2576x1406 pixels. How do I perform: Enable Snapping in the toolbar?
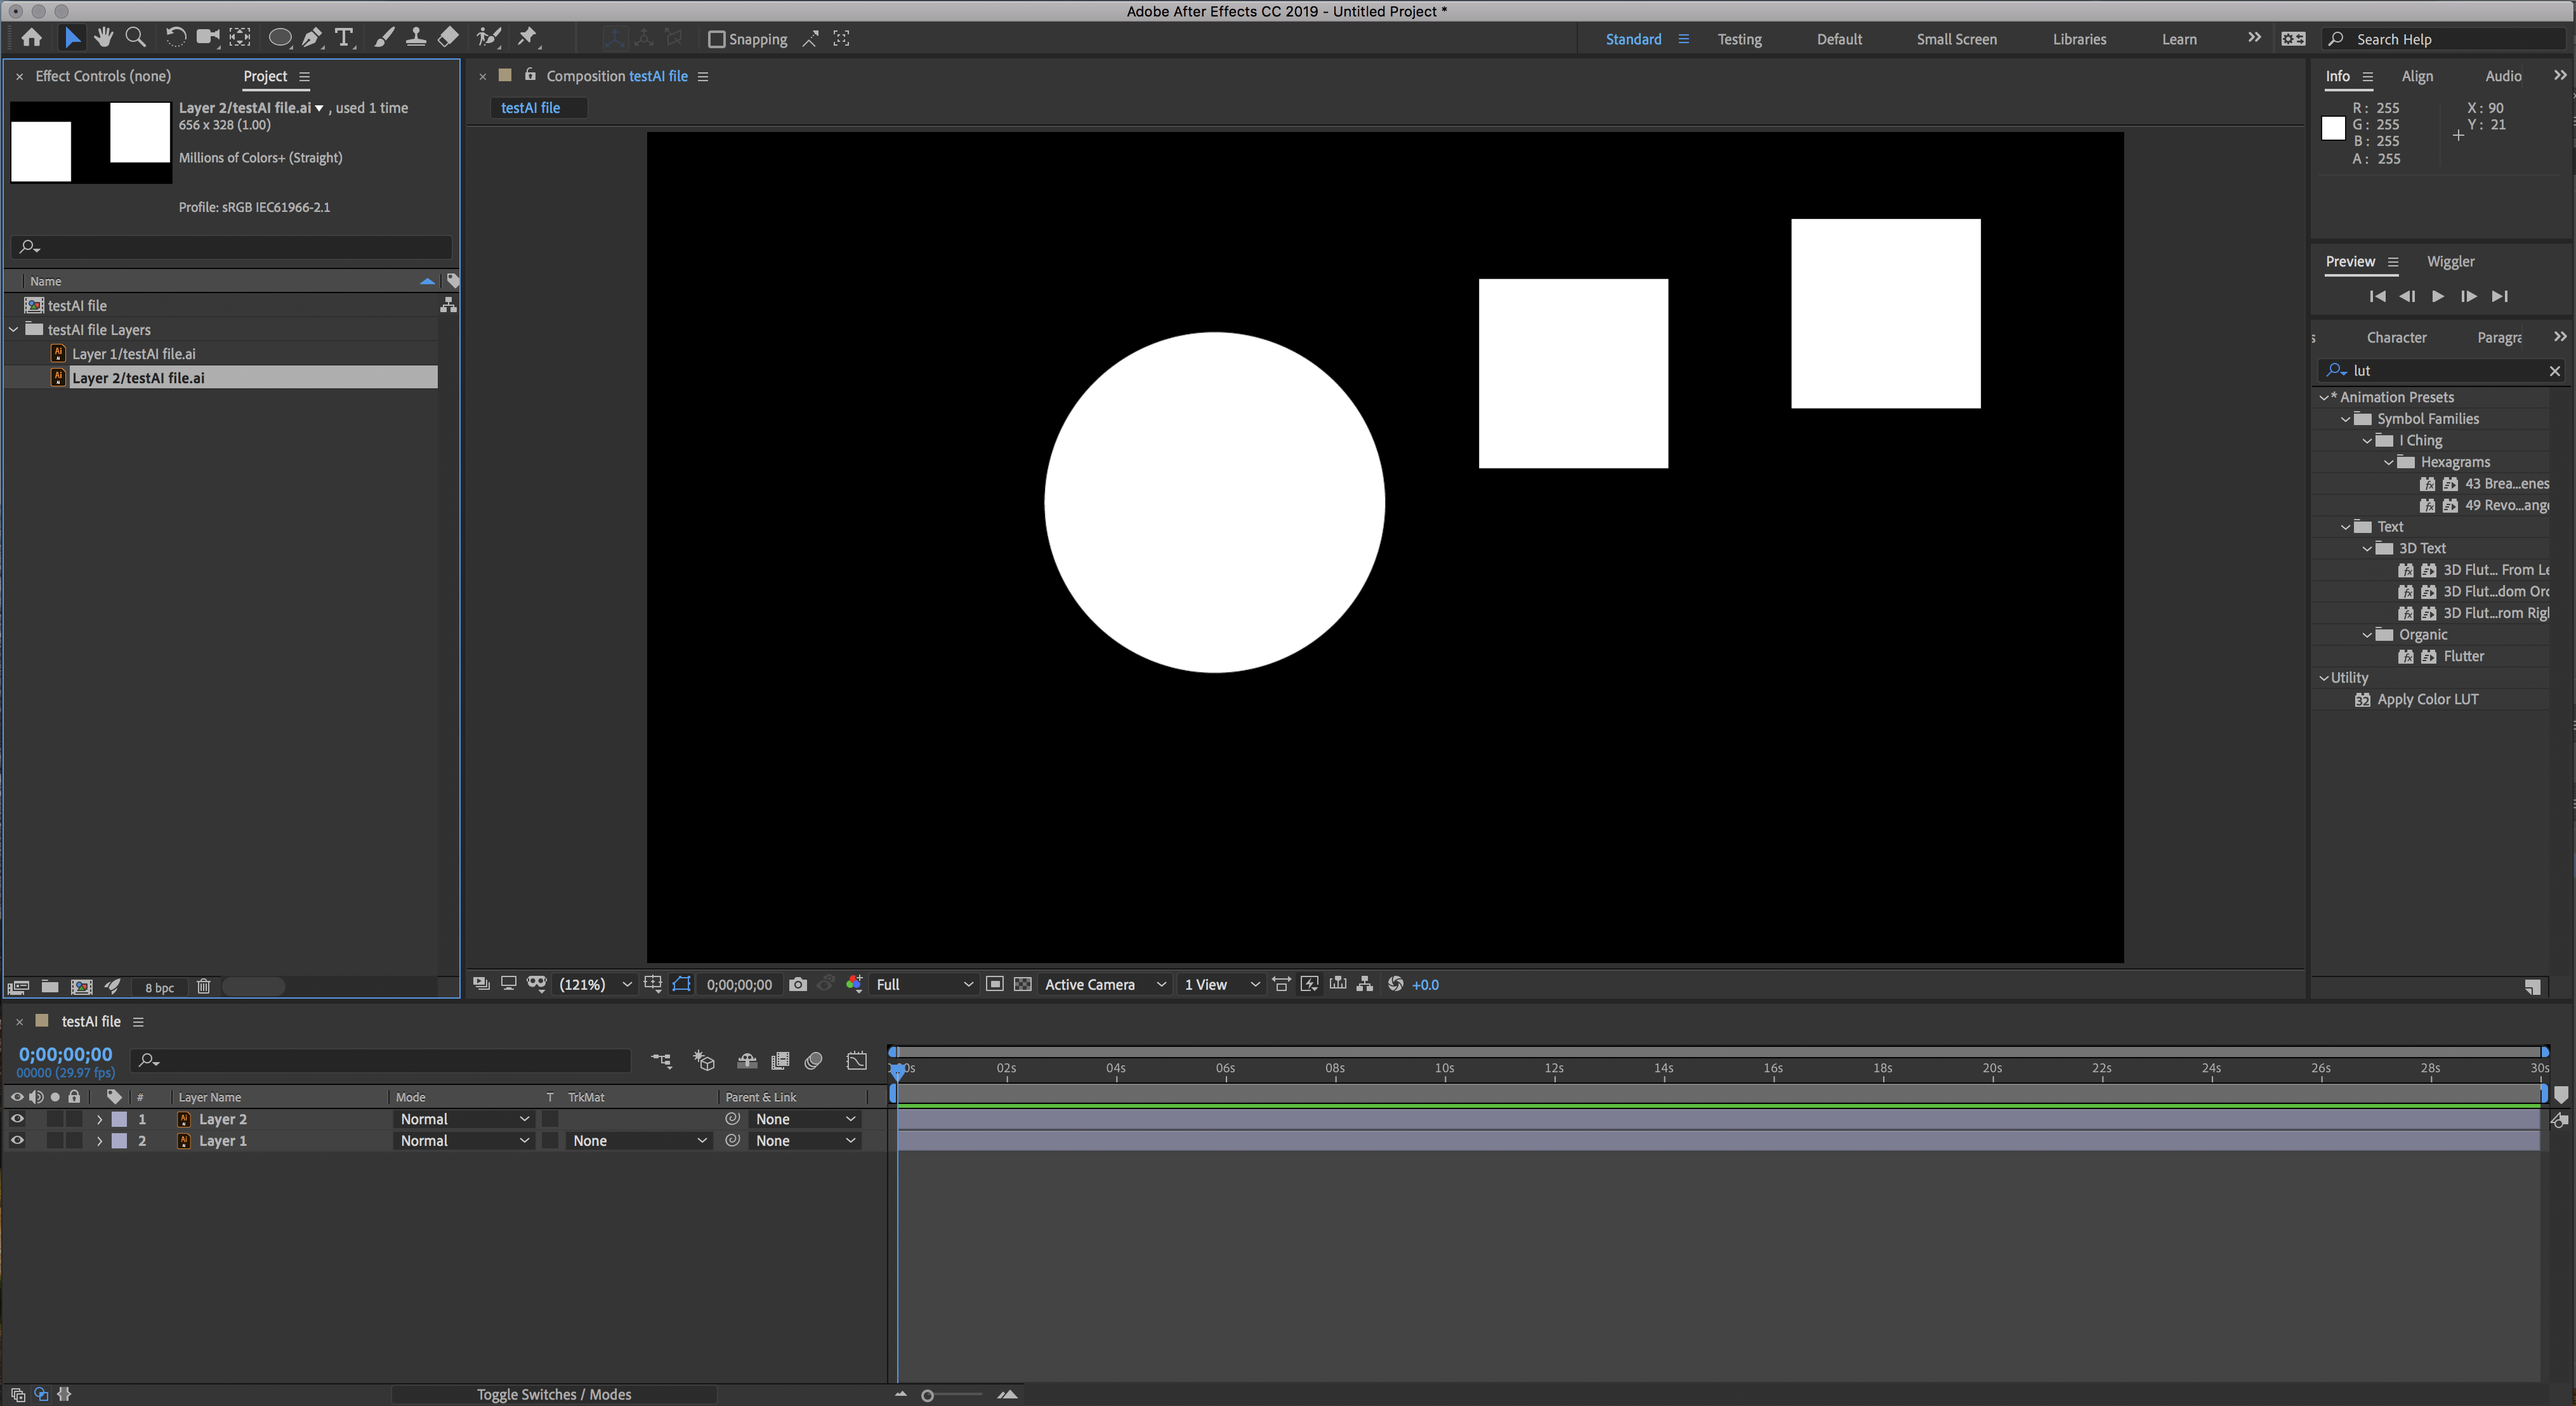[717, 39]
